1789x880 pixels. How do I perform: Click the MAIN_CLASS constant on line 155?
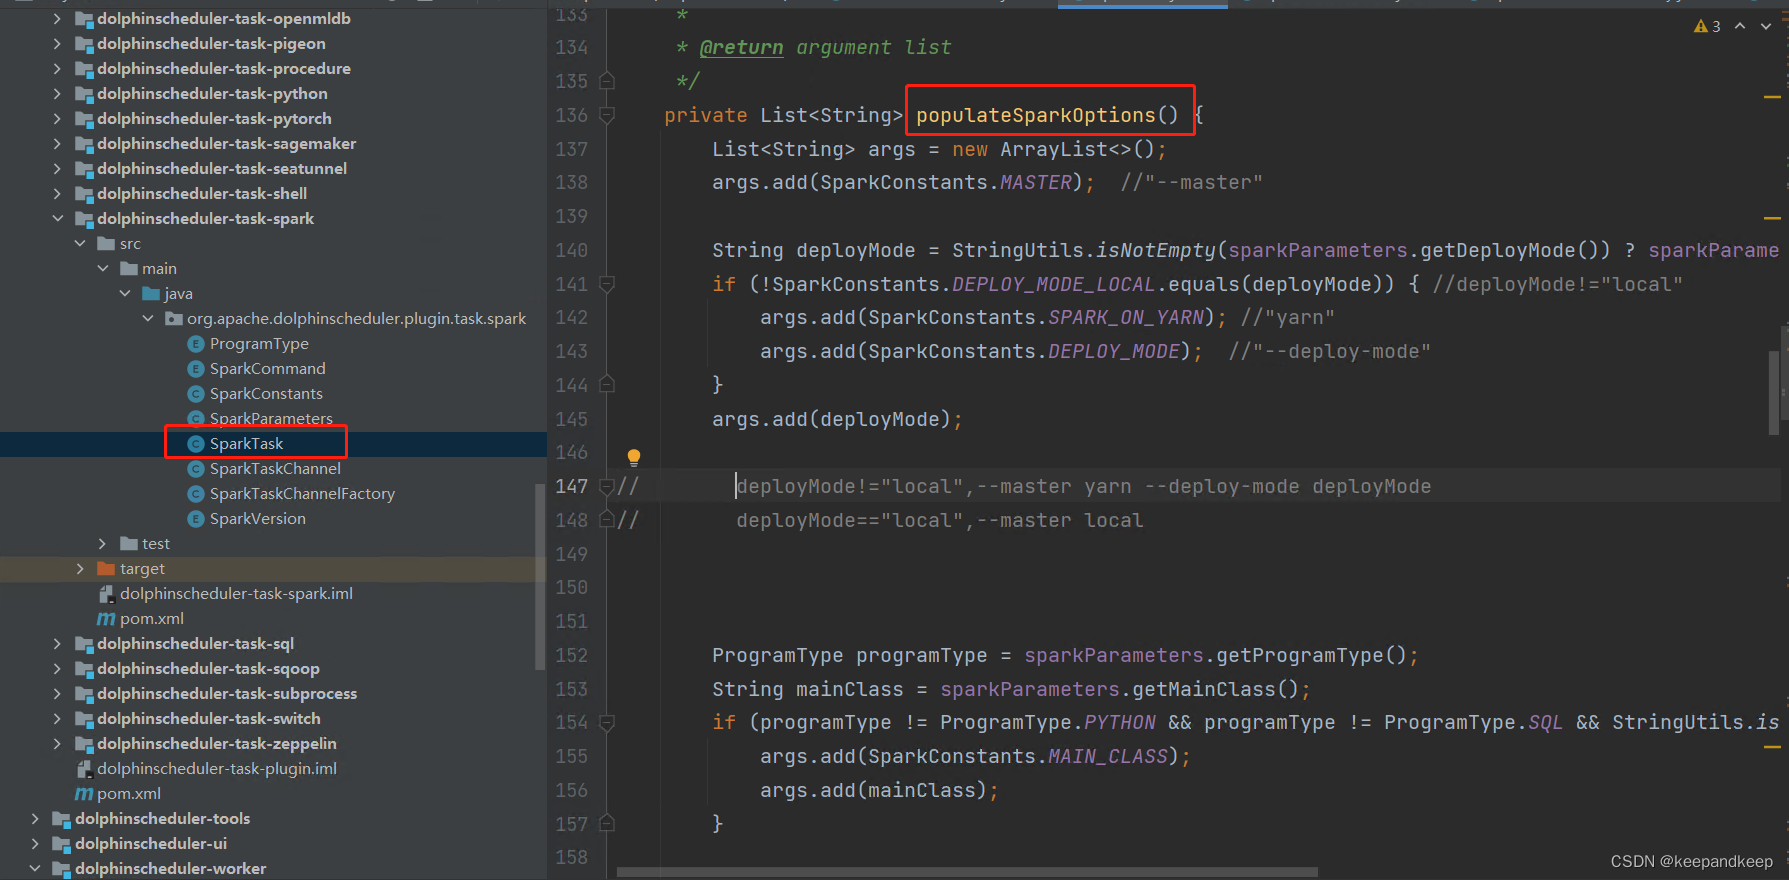(x=1108, y=757)
